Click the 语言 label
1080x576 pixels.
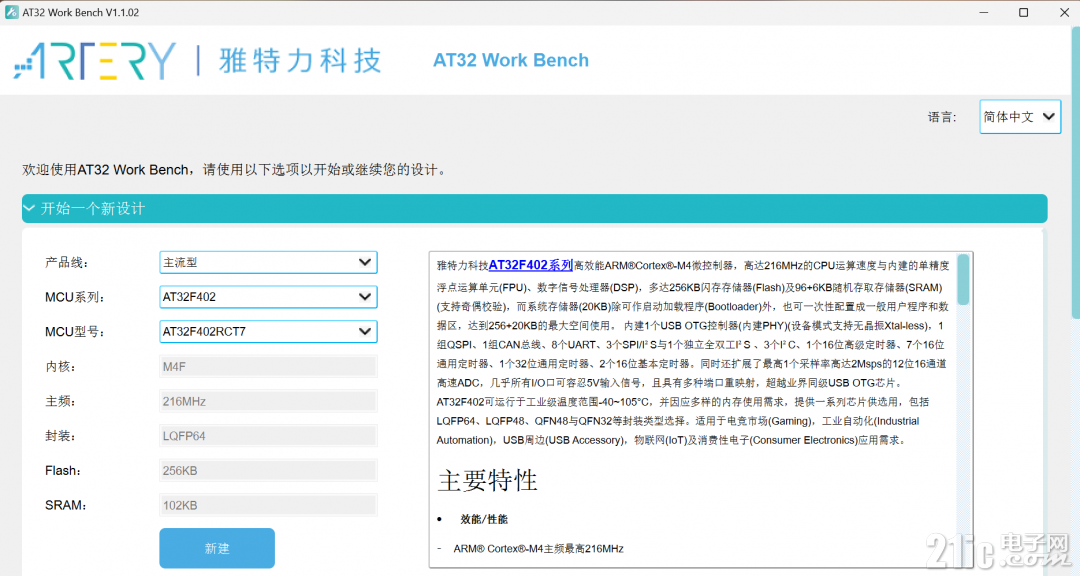pos(942,117)
